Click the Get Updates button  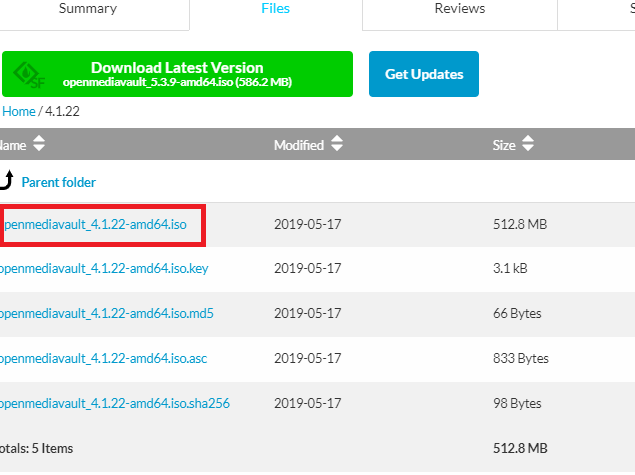click(424, 74)
